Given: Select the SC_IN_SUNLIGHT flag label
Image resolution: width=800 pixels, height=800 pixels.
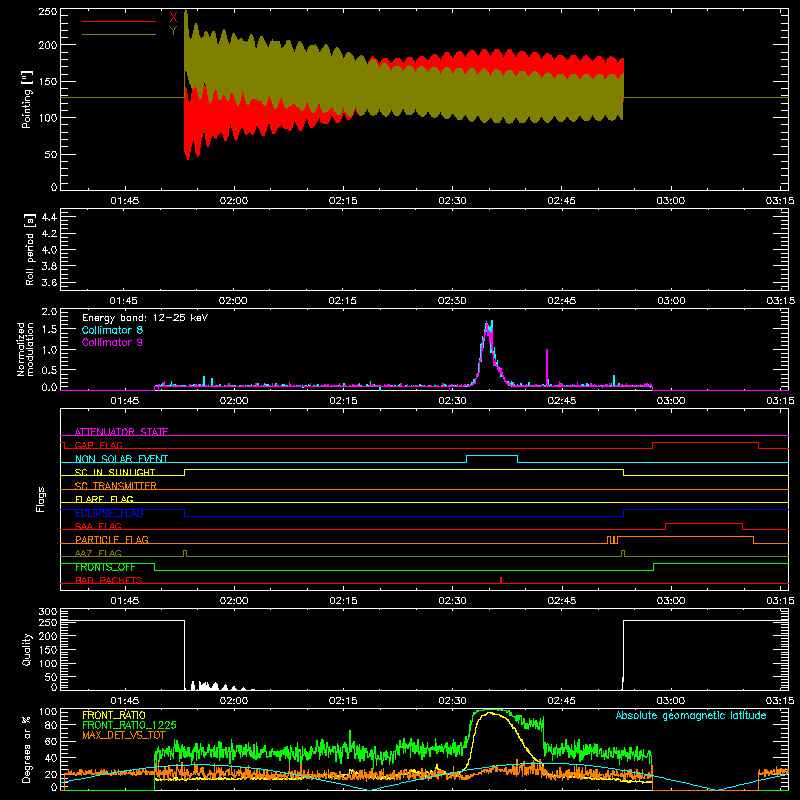Looking at the screenshot, I should pyautogui.click(x=115, y=472).
